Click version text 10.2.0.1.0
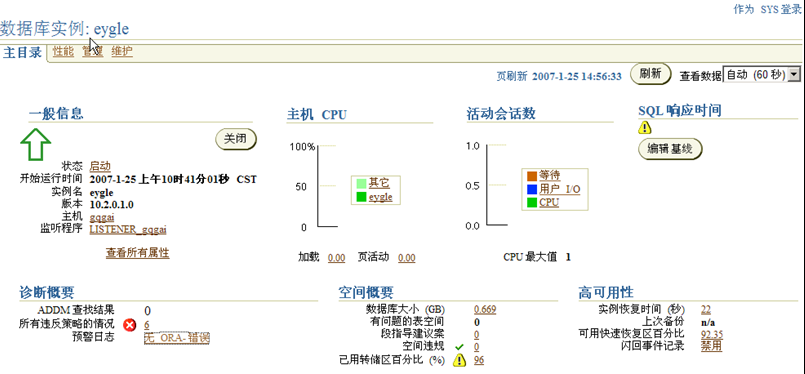 (112, 205)
